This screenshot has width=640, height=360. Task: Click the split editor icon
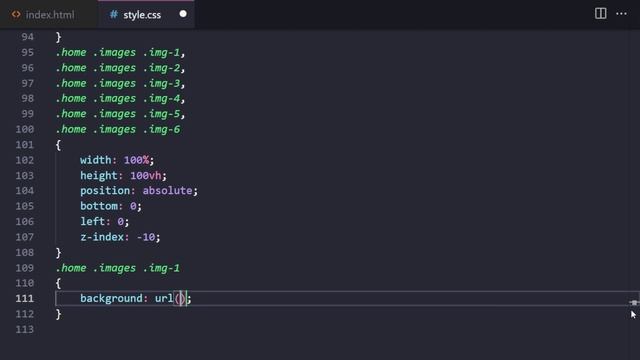click(x=600, y=13)
